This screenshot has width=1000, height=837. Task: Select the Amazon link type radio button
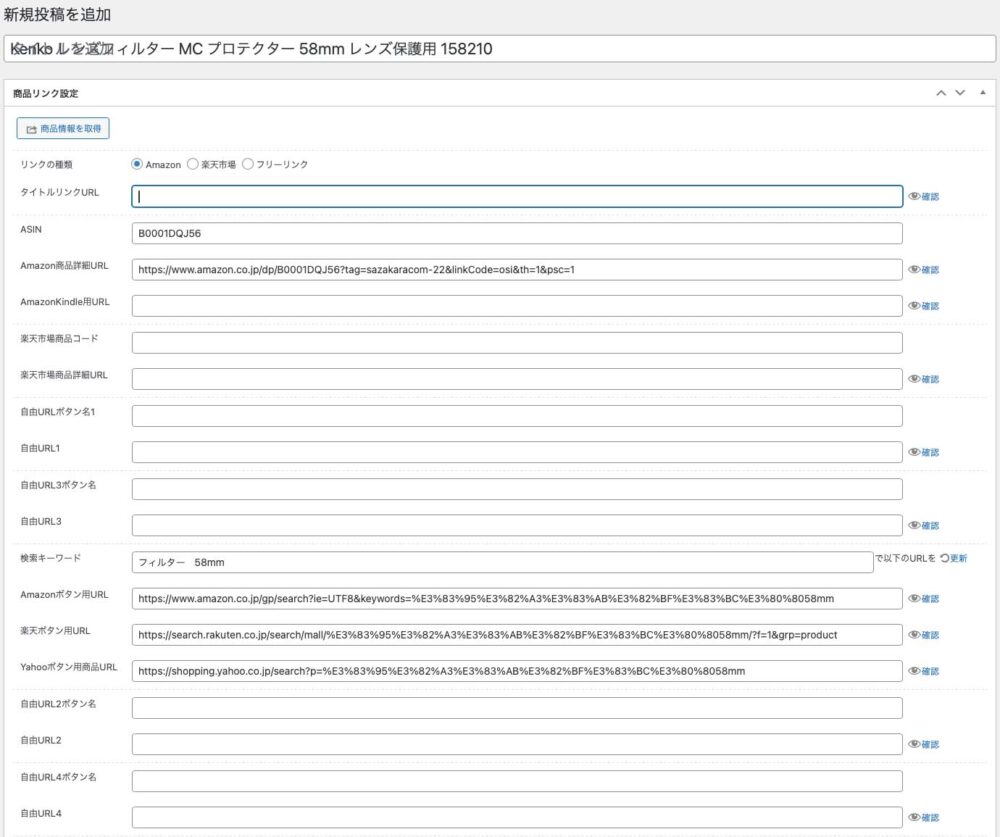pos(138,165)
